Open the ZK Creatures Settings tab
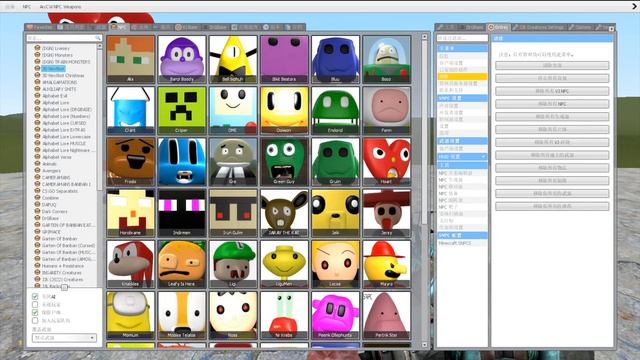The image size is (640, 360). (x=538, y=27)
